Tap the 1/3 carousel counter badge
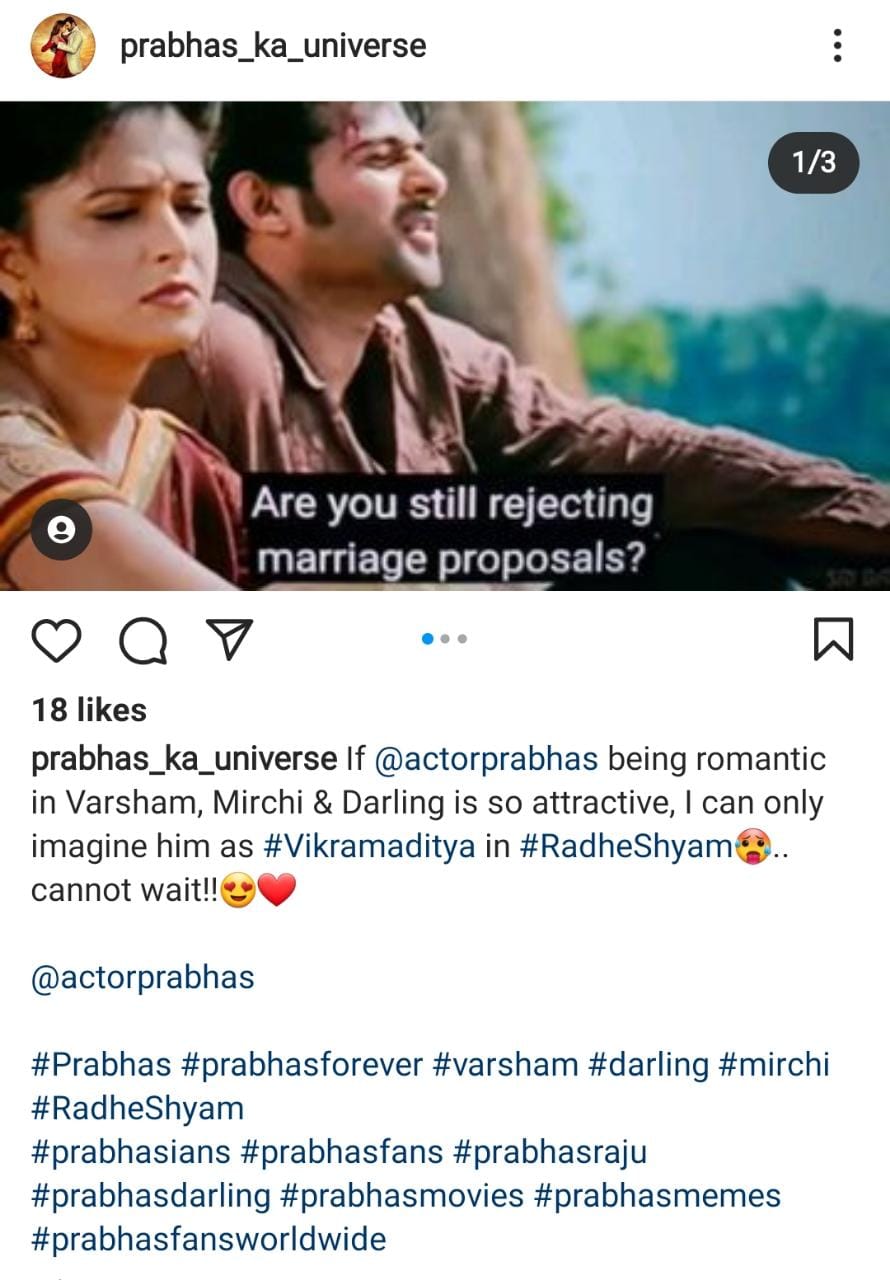890x1280 pixels. pos(813,162)
